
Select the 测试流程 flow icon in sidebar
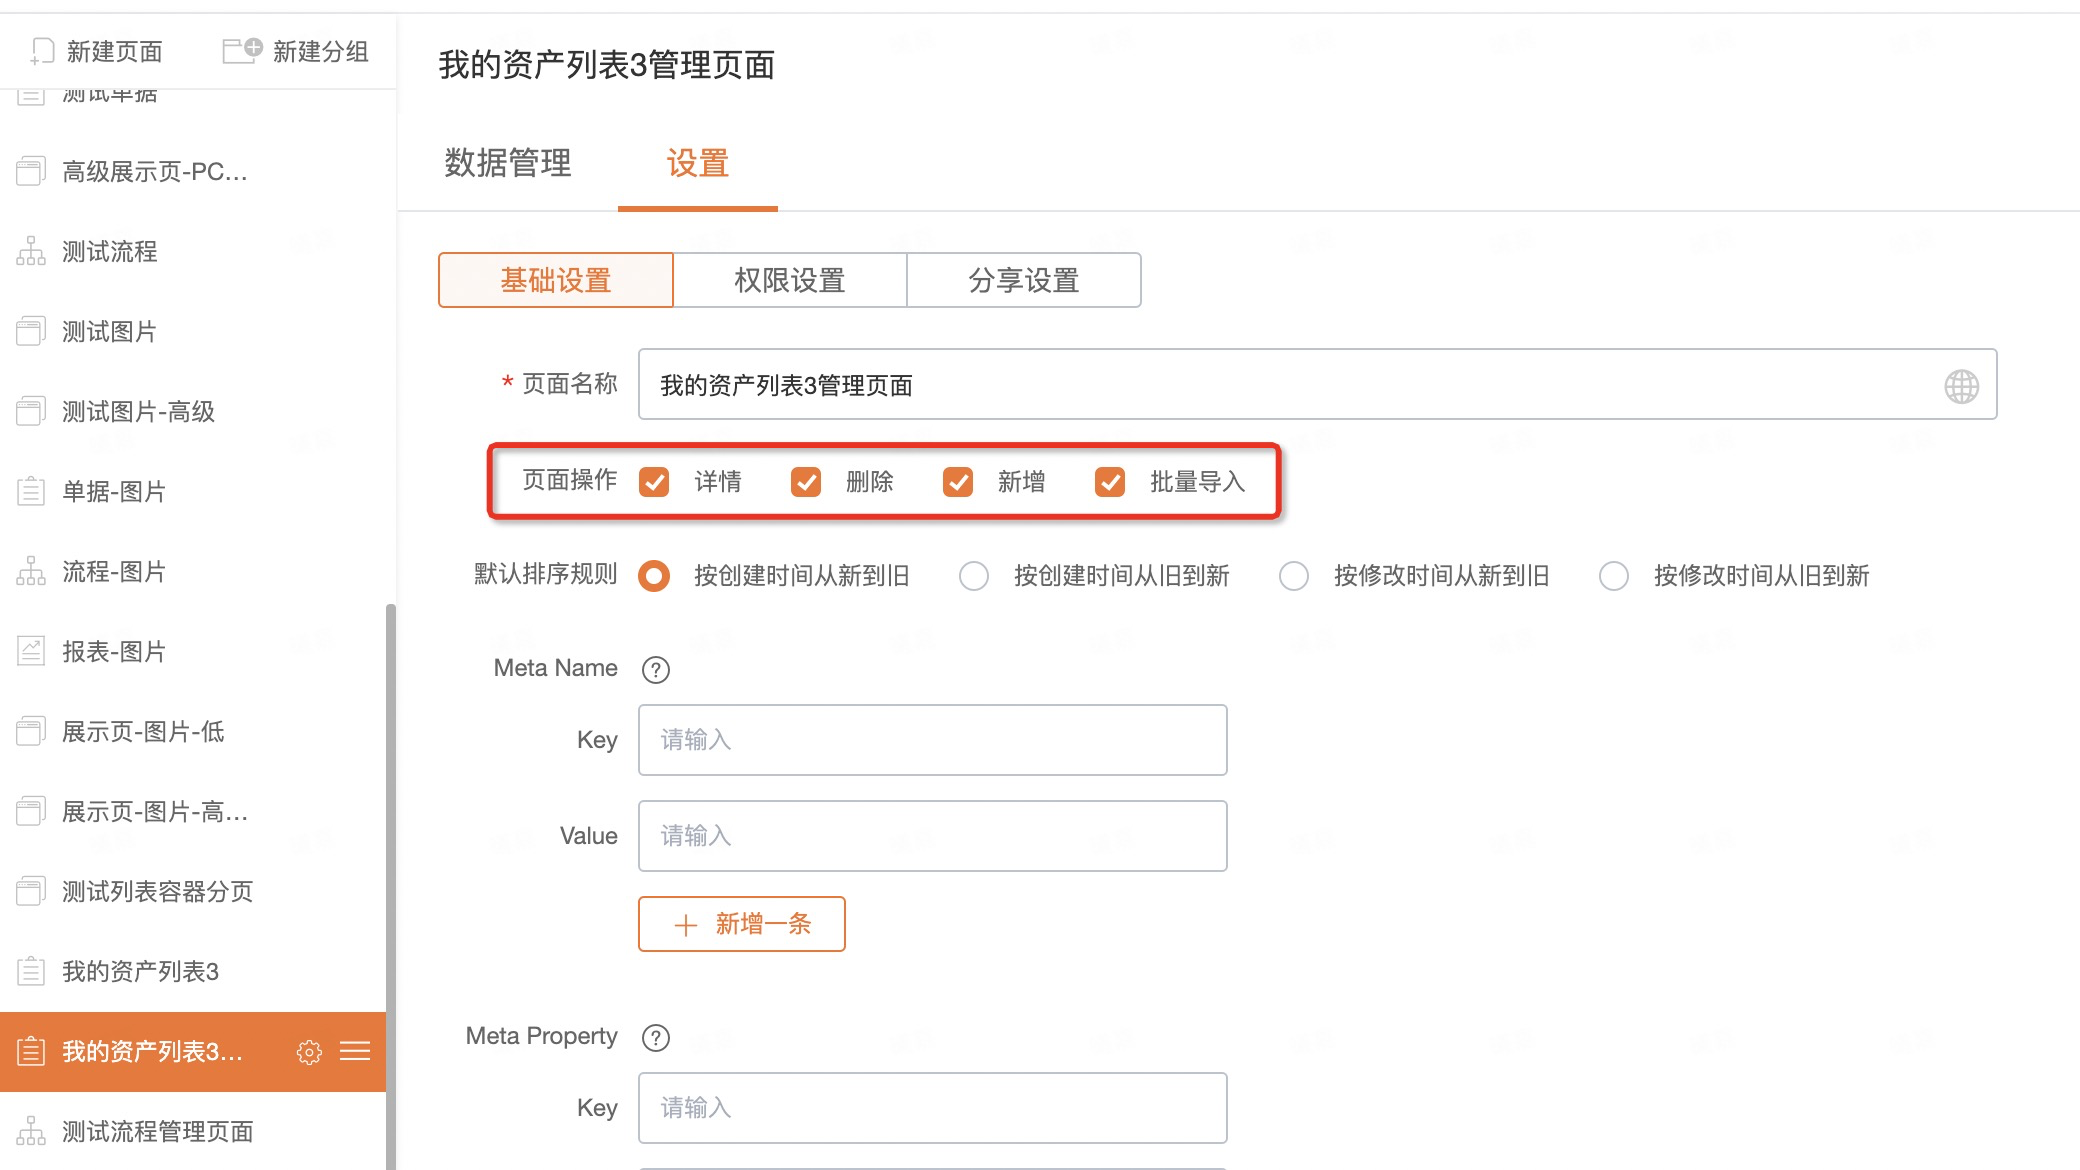tap(31, 252)
